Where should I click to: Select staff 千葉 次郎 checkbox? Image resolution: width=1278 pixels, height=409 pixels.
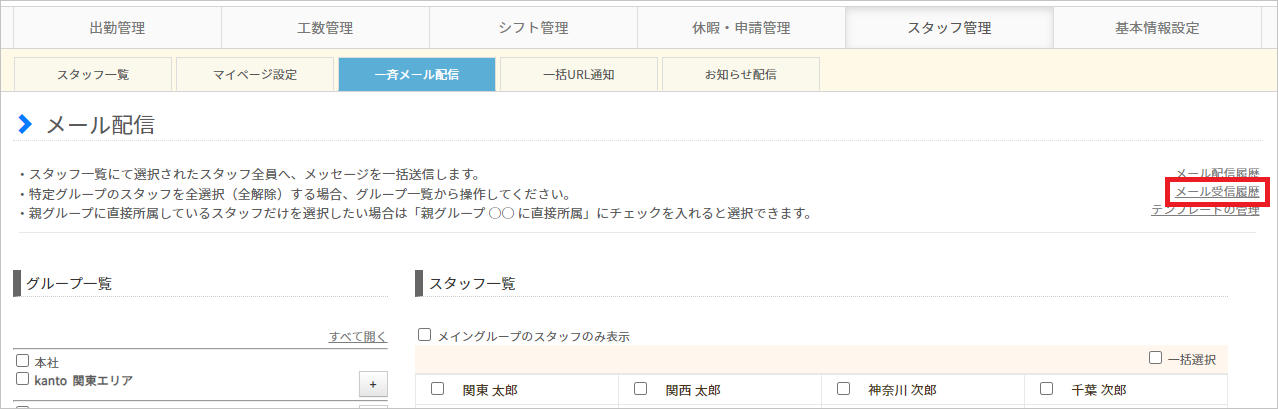1046,389
